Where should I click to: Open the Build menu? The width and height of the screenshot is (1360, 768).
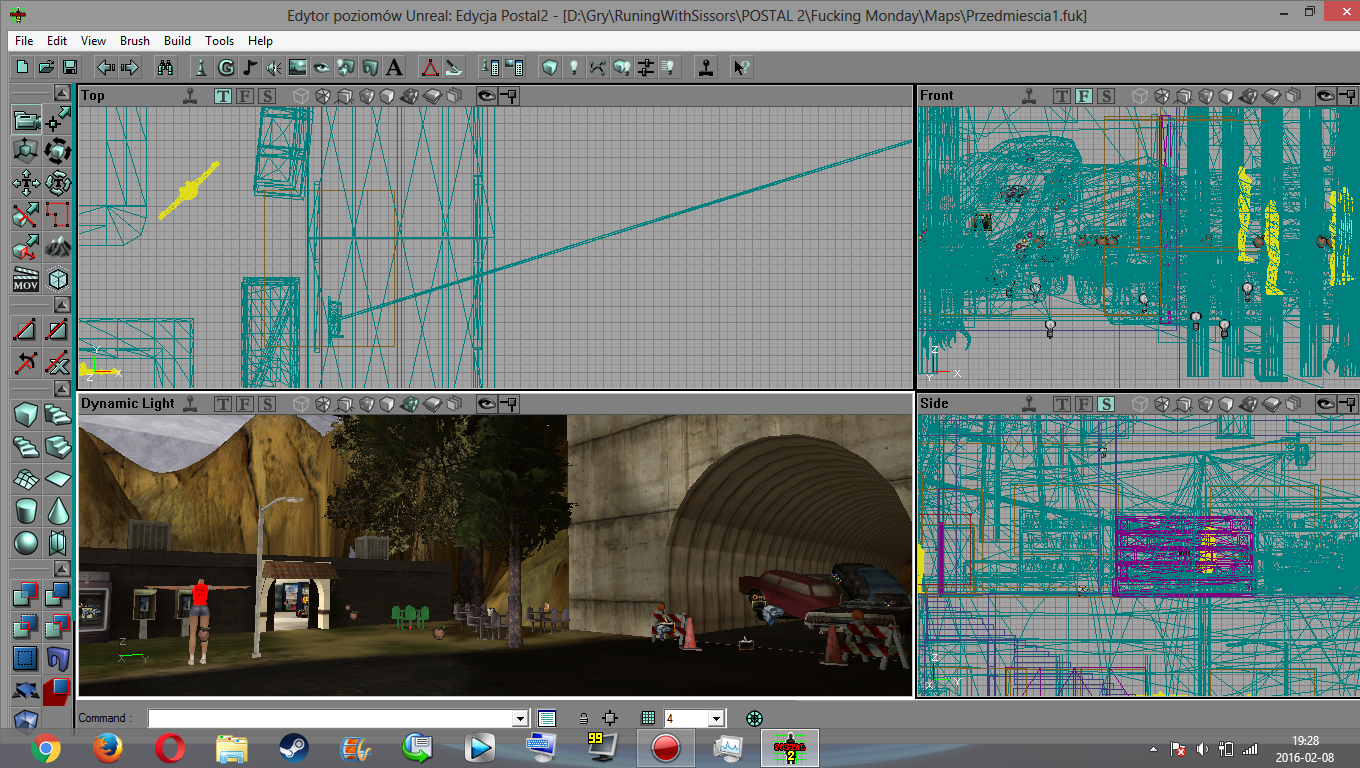(177, 41)
